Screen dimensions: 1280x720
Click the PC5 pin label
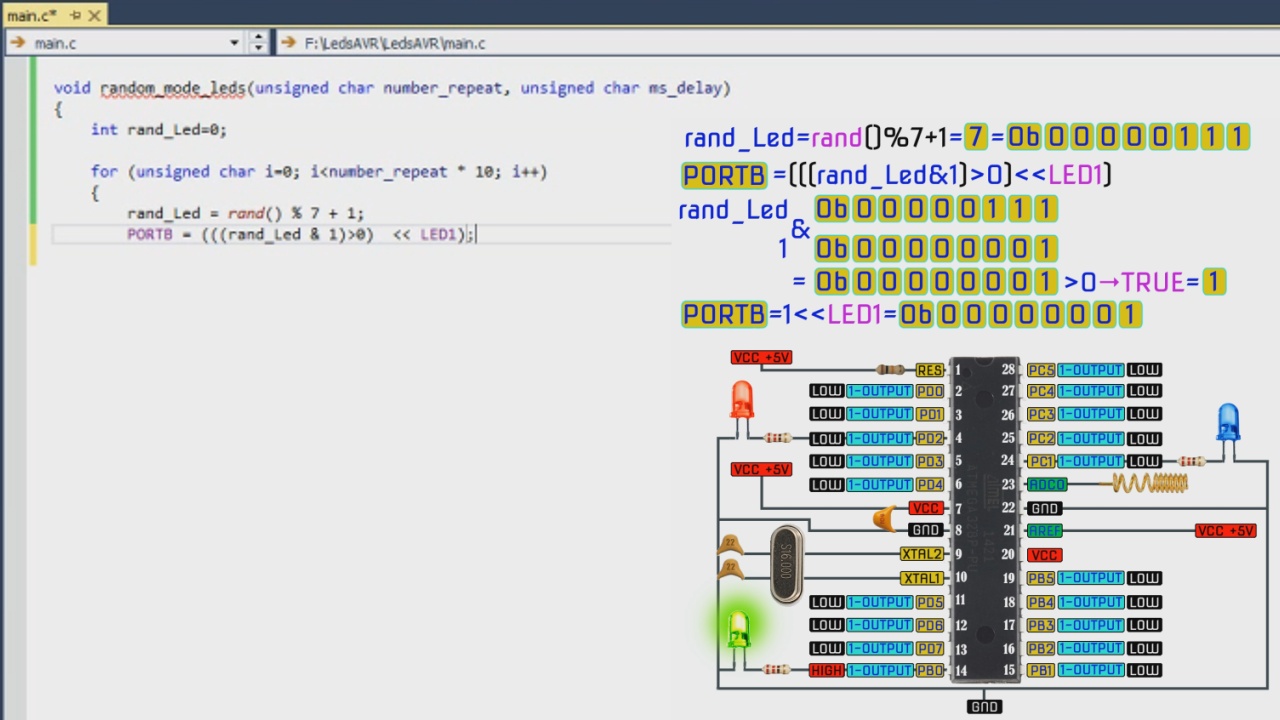1041,370
